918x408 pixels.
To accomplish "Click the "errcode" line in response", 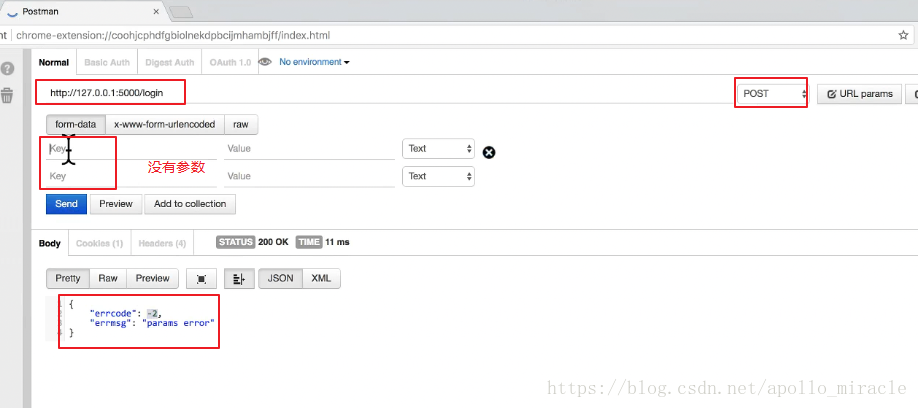I will tap(126, 314).
